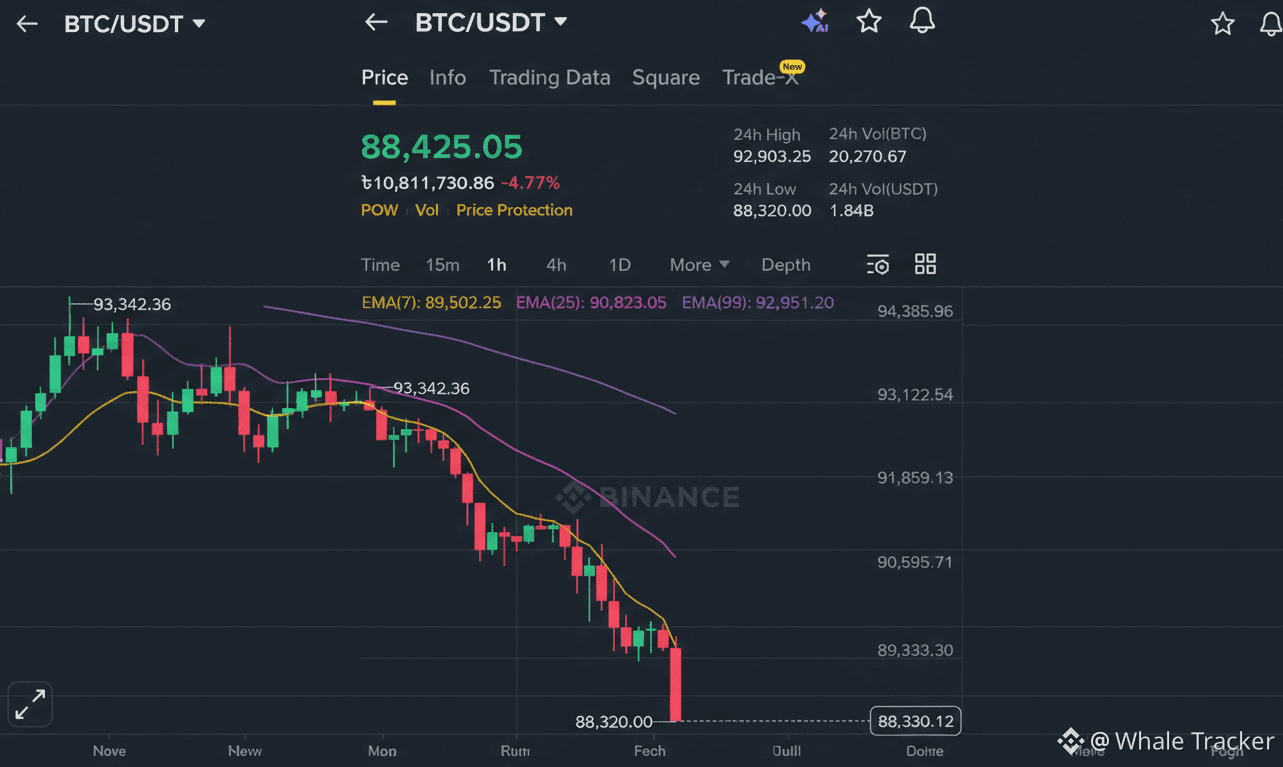Click the 24h Vol(BTC) value 20,270.67

868,157
